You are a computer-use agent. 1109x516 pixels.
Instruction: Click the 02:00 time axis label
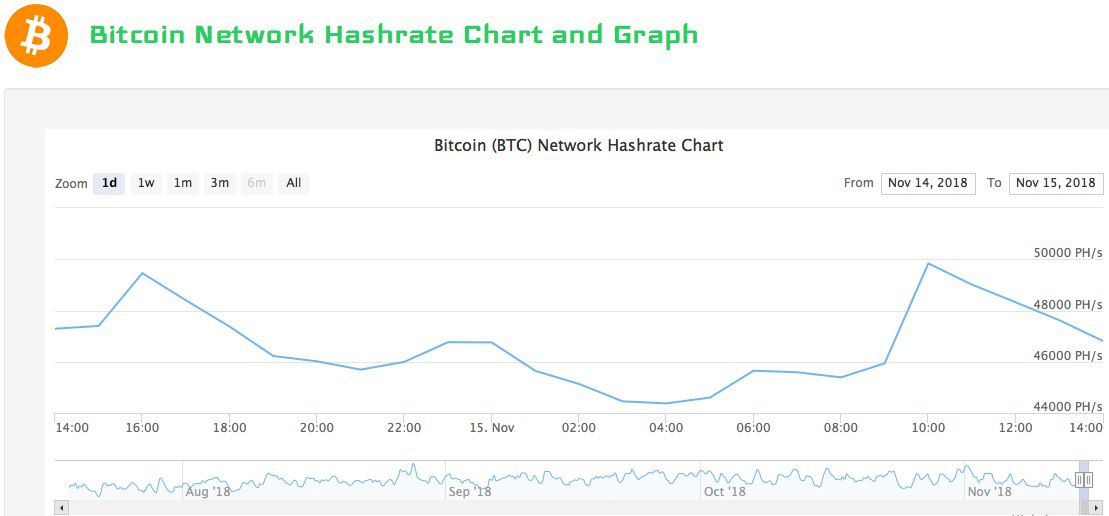coord(579,428)
